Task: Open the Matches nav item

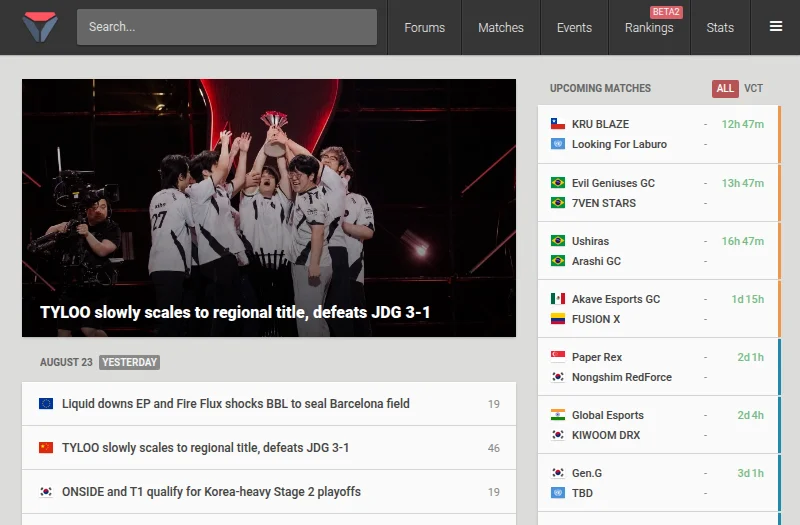Action: click(x=501, y=28)
